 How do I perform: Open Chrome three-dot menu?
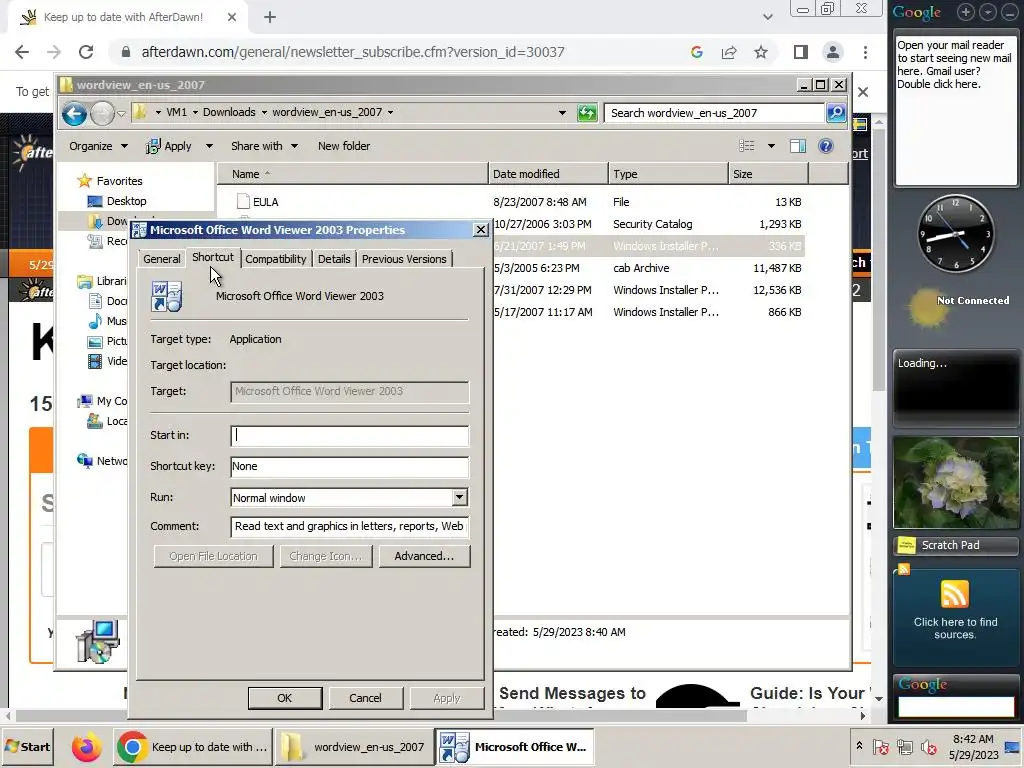pos(865,52)
